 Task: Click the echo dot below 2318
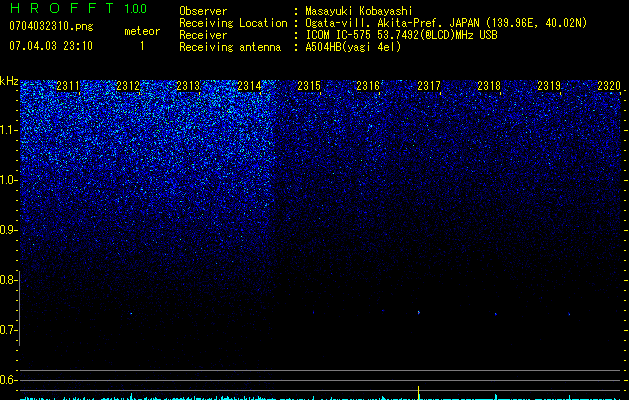pos(496,314)
